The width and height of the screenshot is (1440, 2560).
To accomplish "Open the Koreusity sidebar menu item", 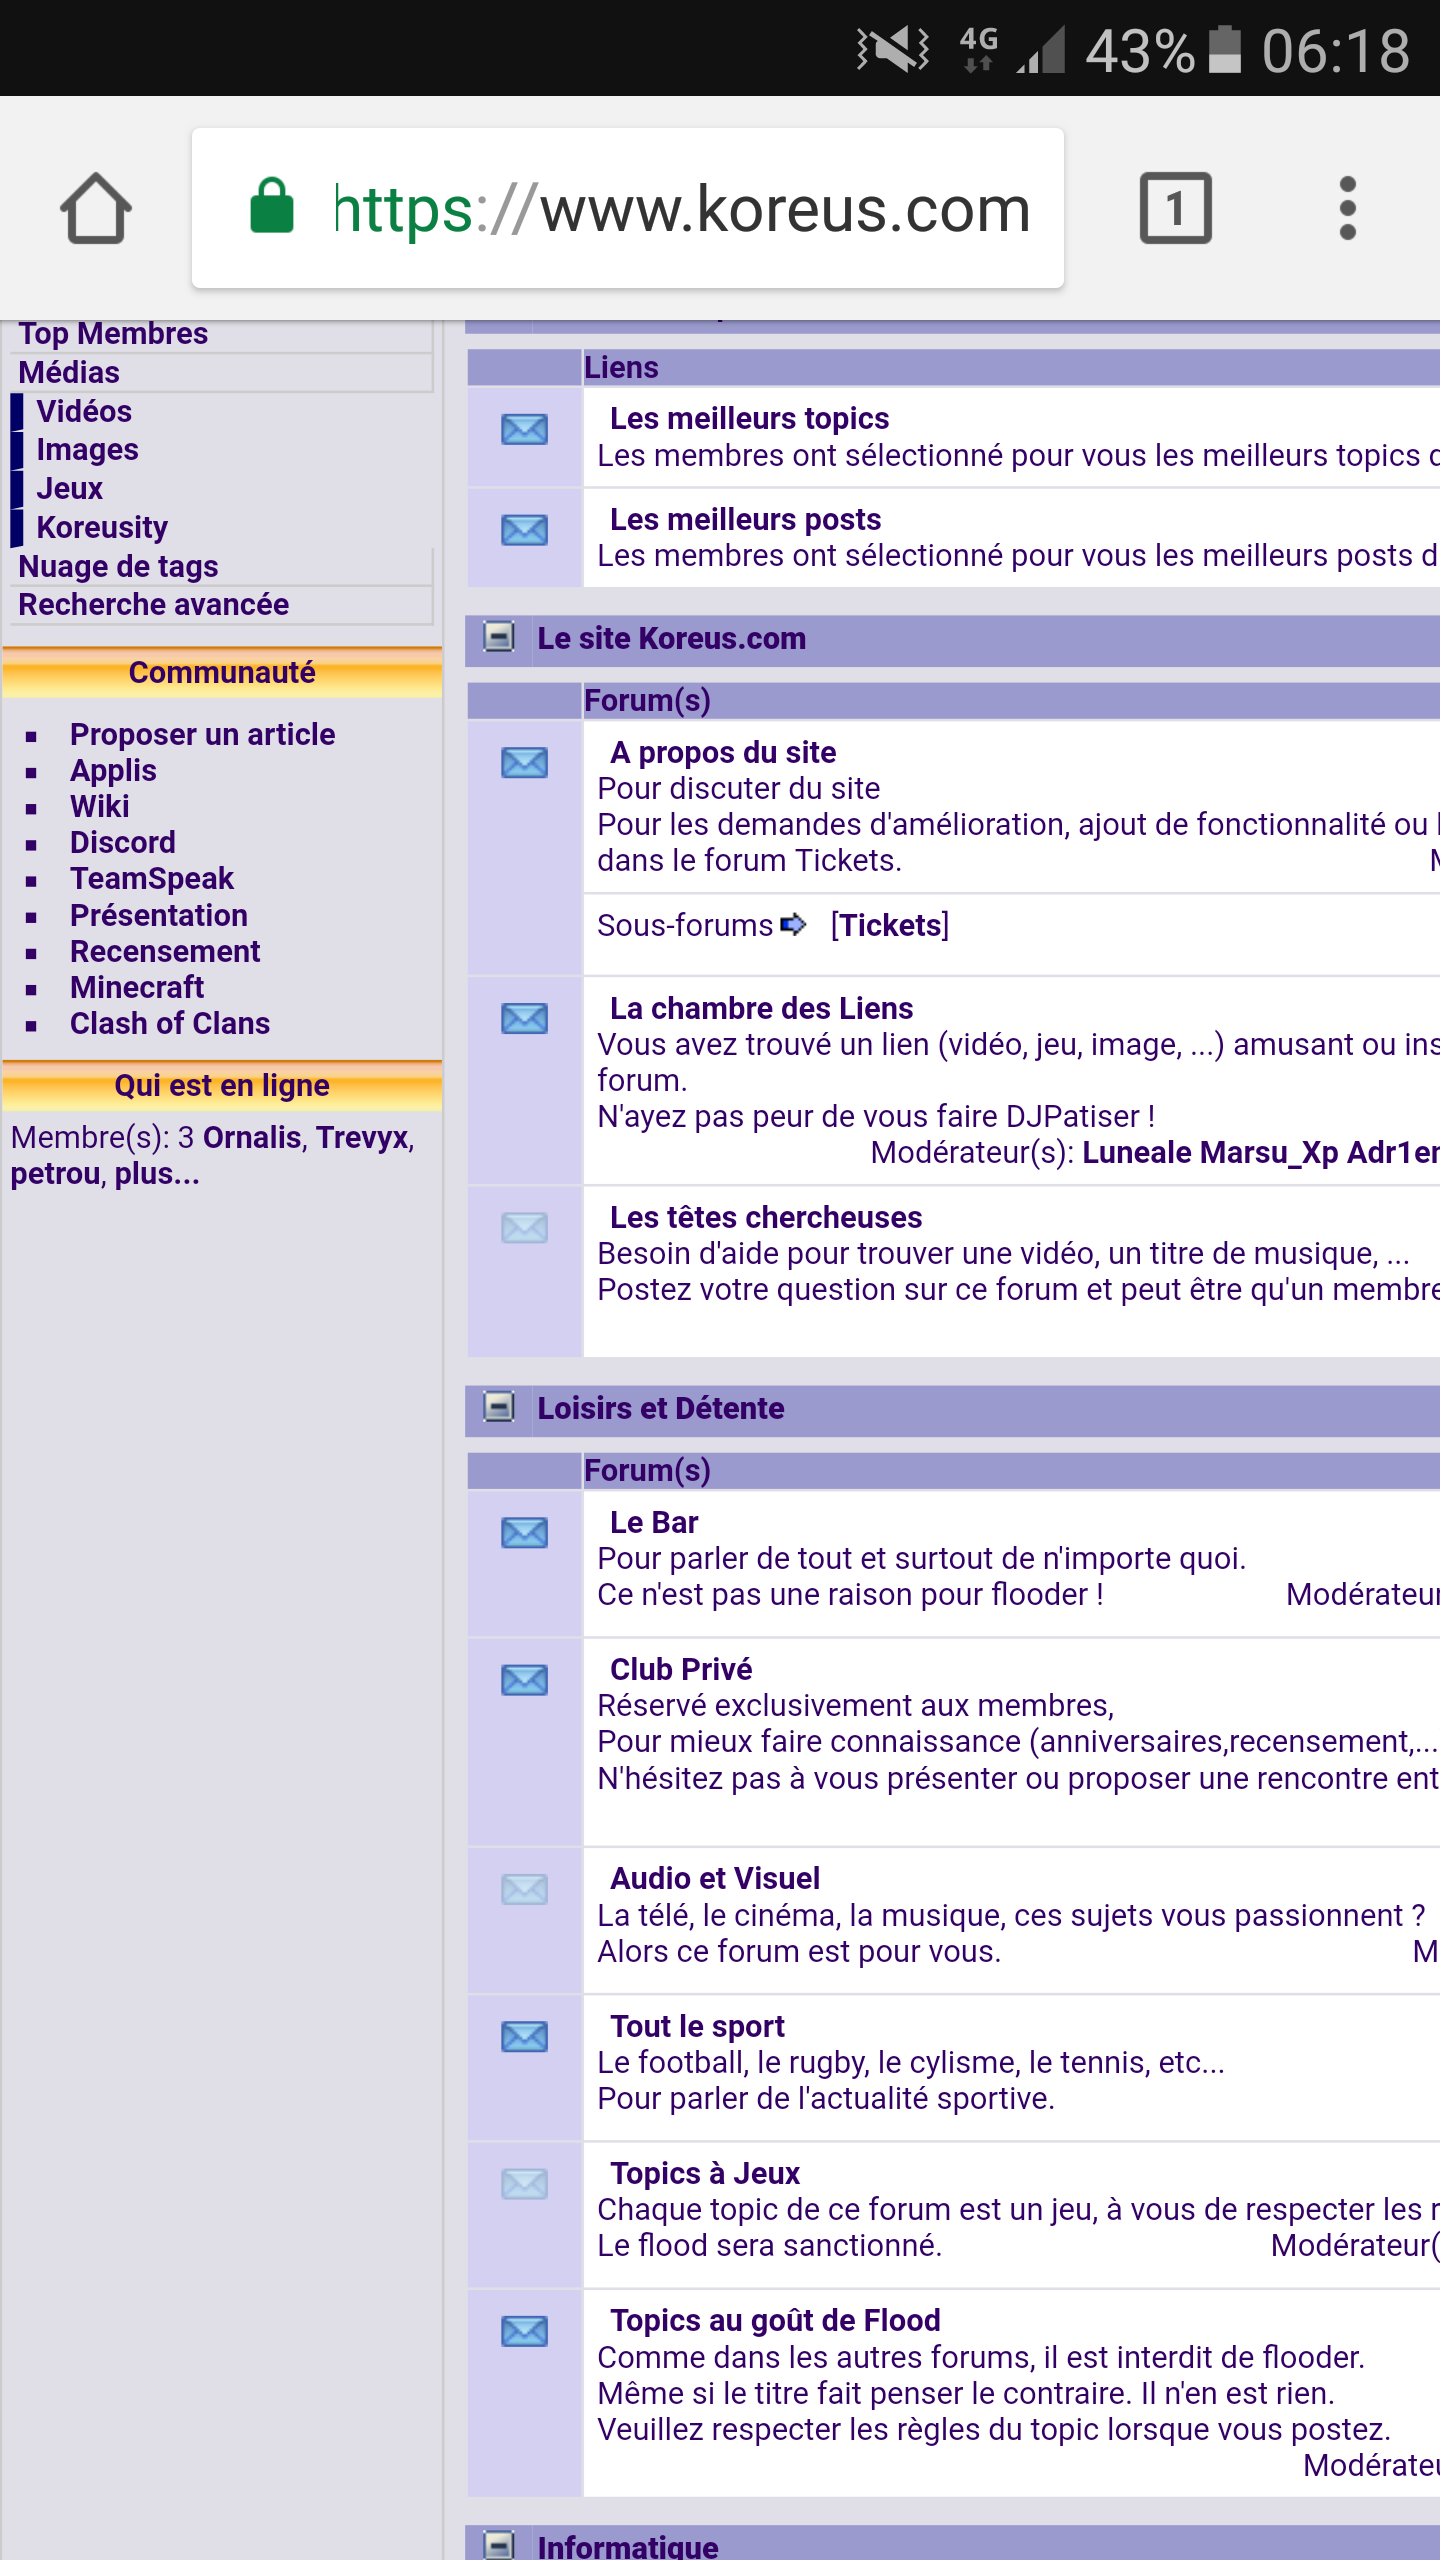I will click(x=102, y=527).
